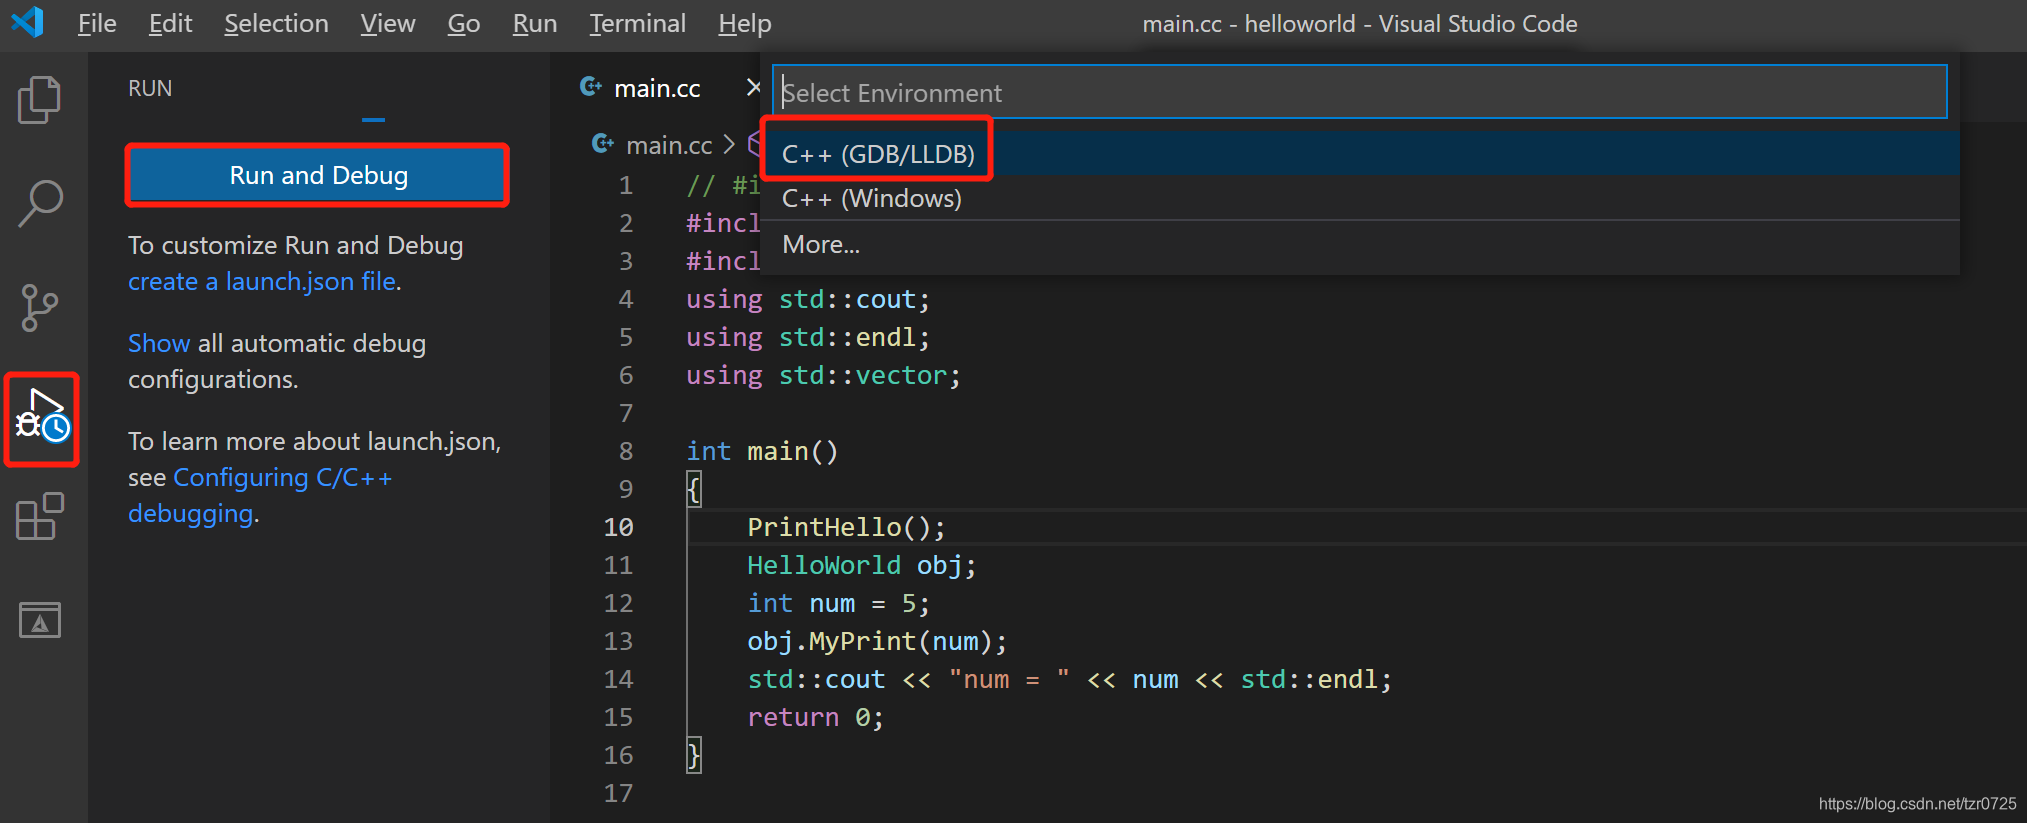Click using std::cout; line
The image size is (2027, 823).
[x=808, y=299]
